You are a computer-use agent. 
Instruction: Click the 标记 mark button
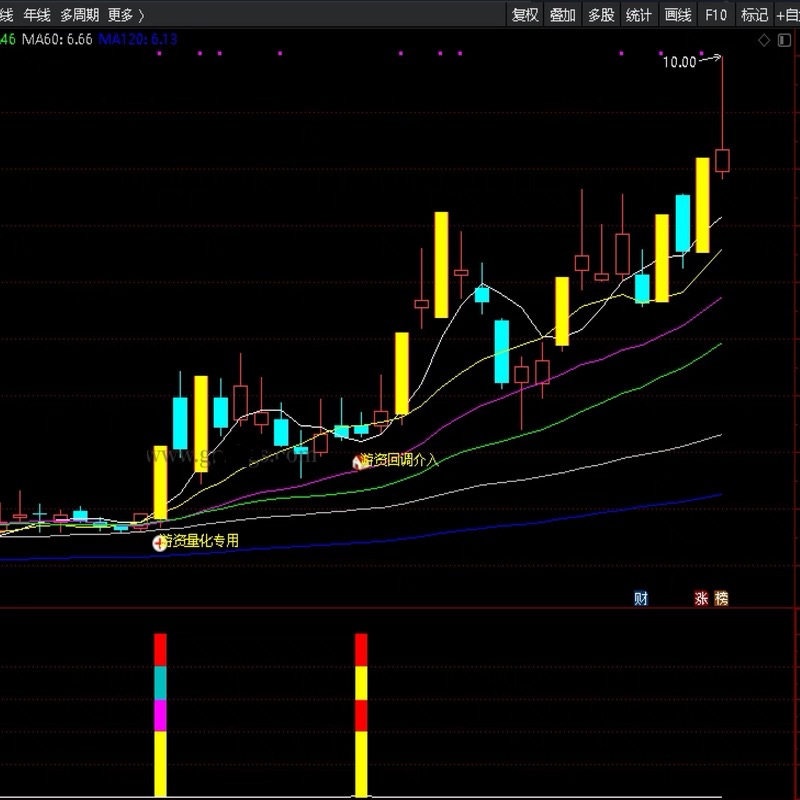coord(753,15)
